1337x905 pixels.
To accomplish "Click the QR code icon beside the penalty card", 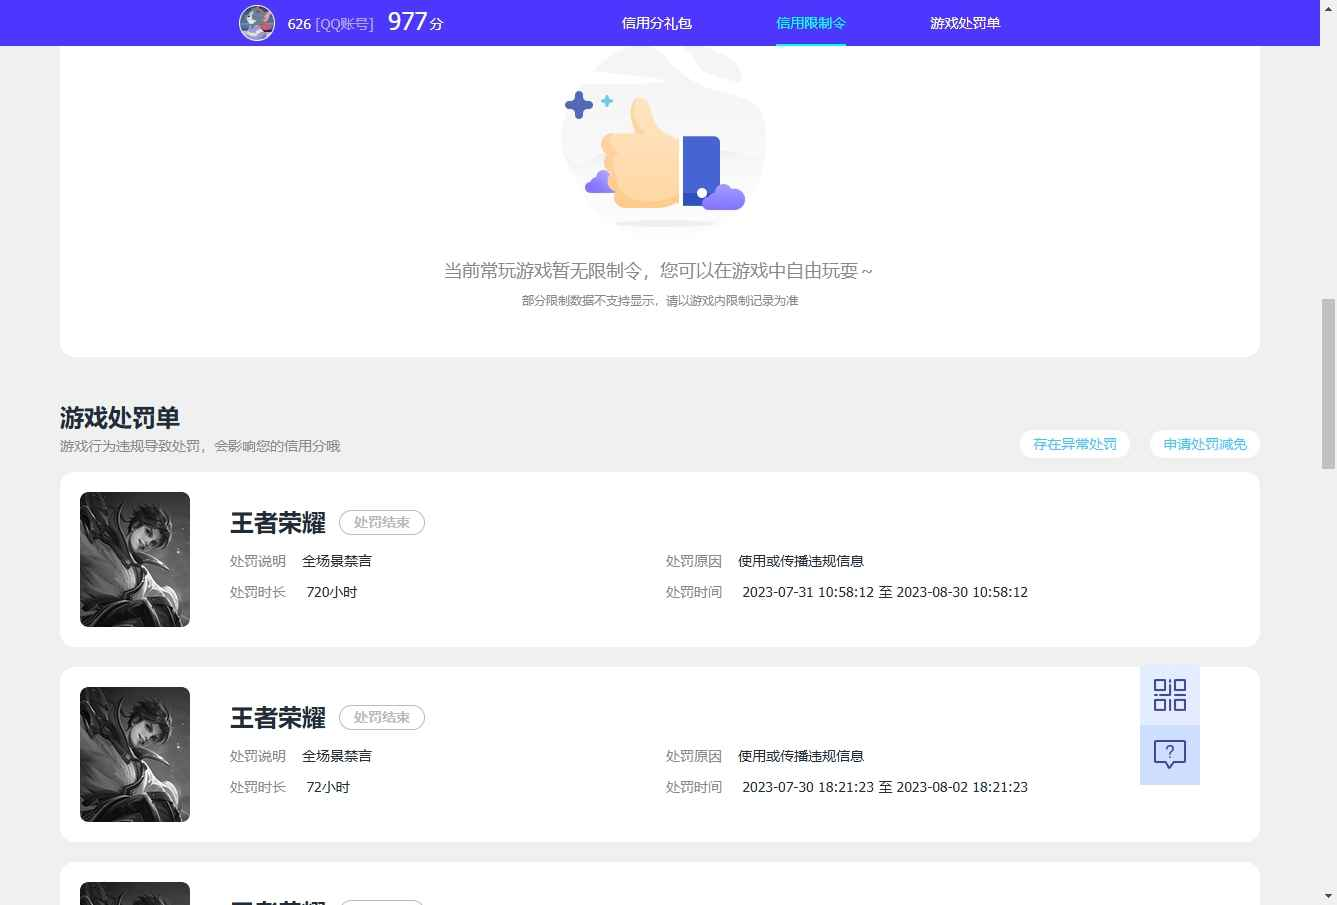I will [x=1169, y=694].
